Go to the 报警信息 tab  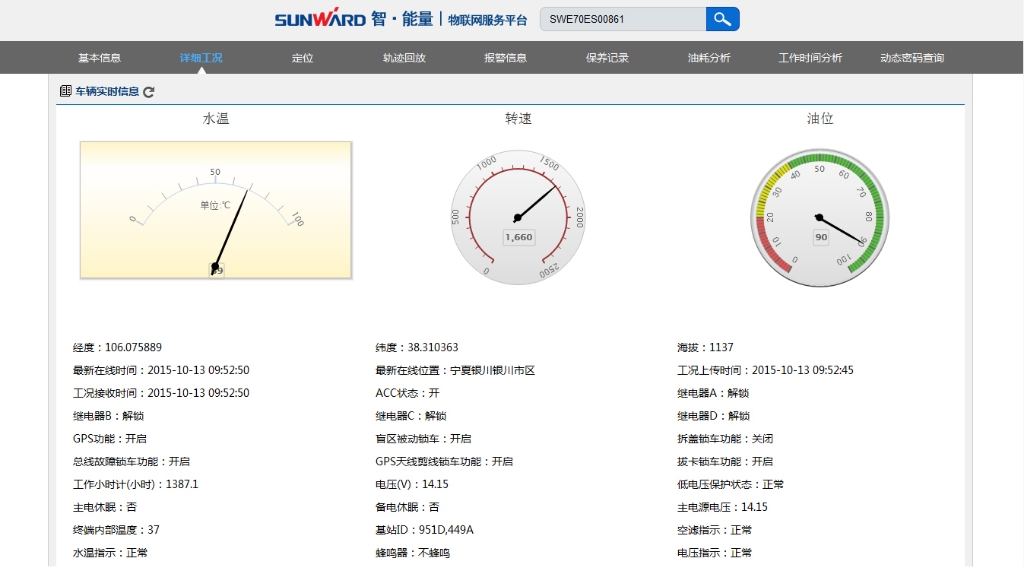(x=505, y=58)
